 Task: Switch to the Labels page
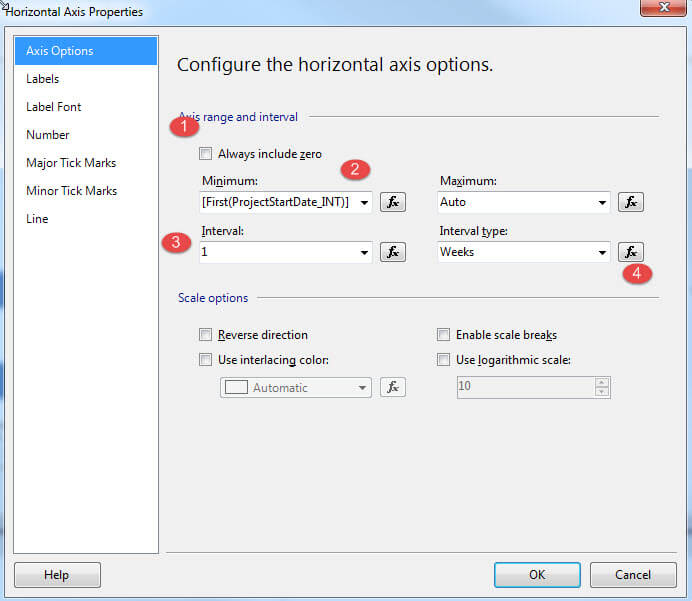point(43,79)
